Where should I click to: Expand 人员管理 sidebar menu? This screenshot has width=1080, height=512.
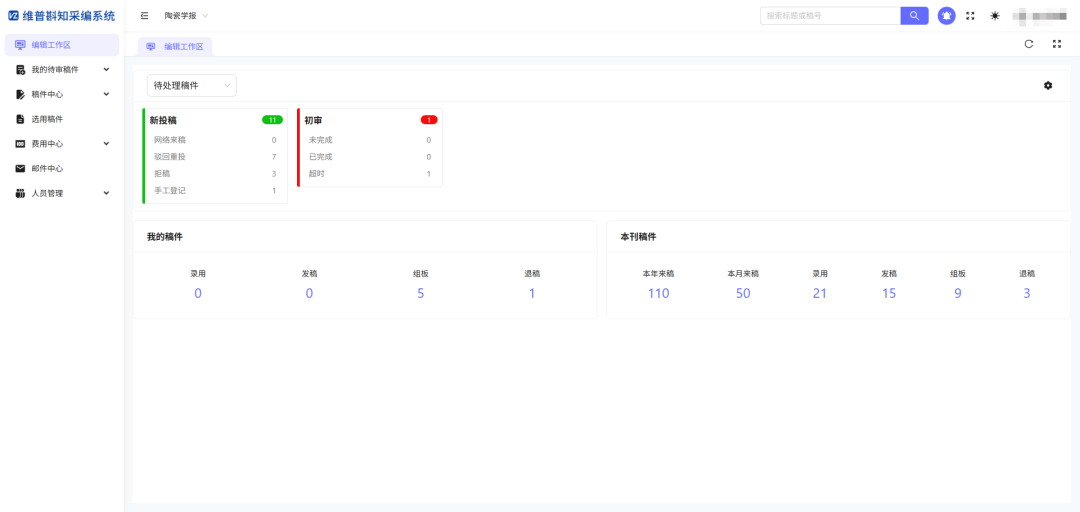pos(62,193)
